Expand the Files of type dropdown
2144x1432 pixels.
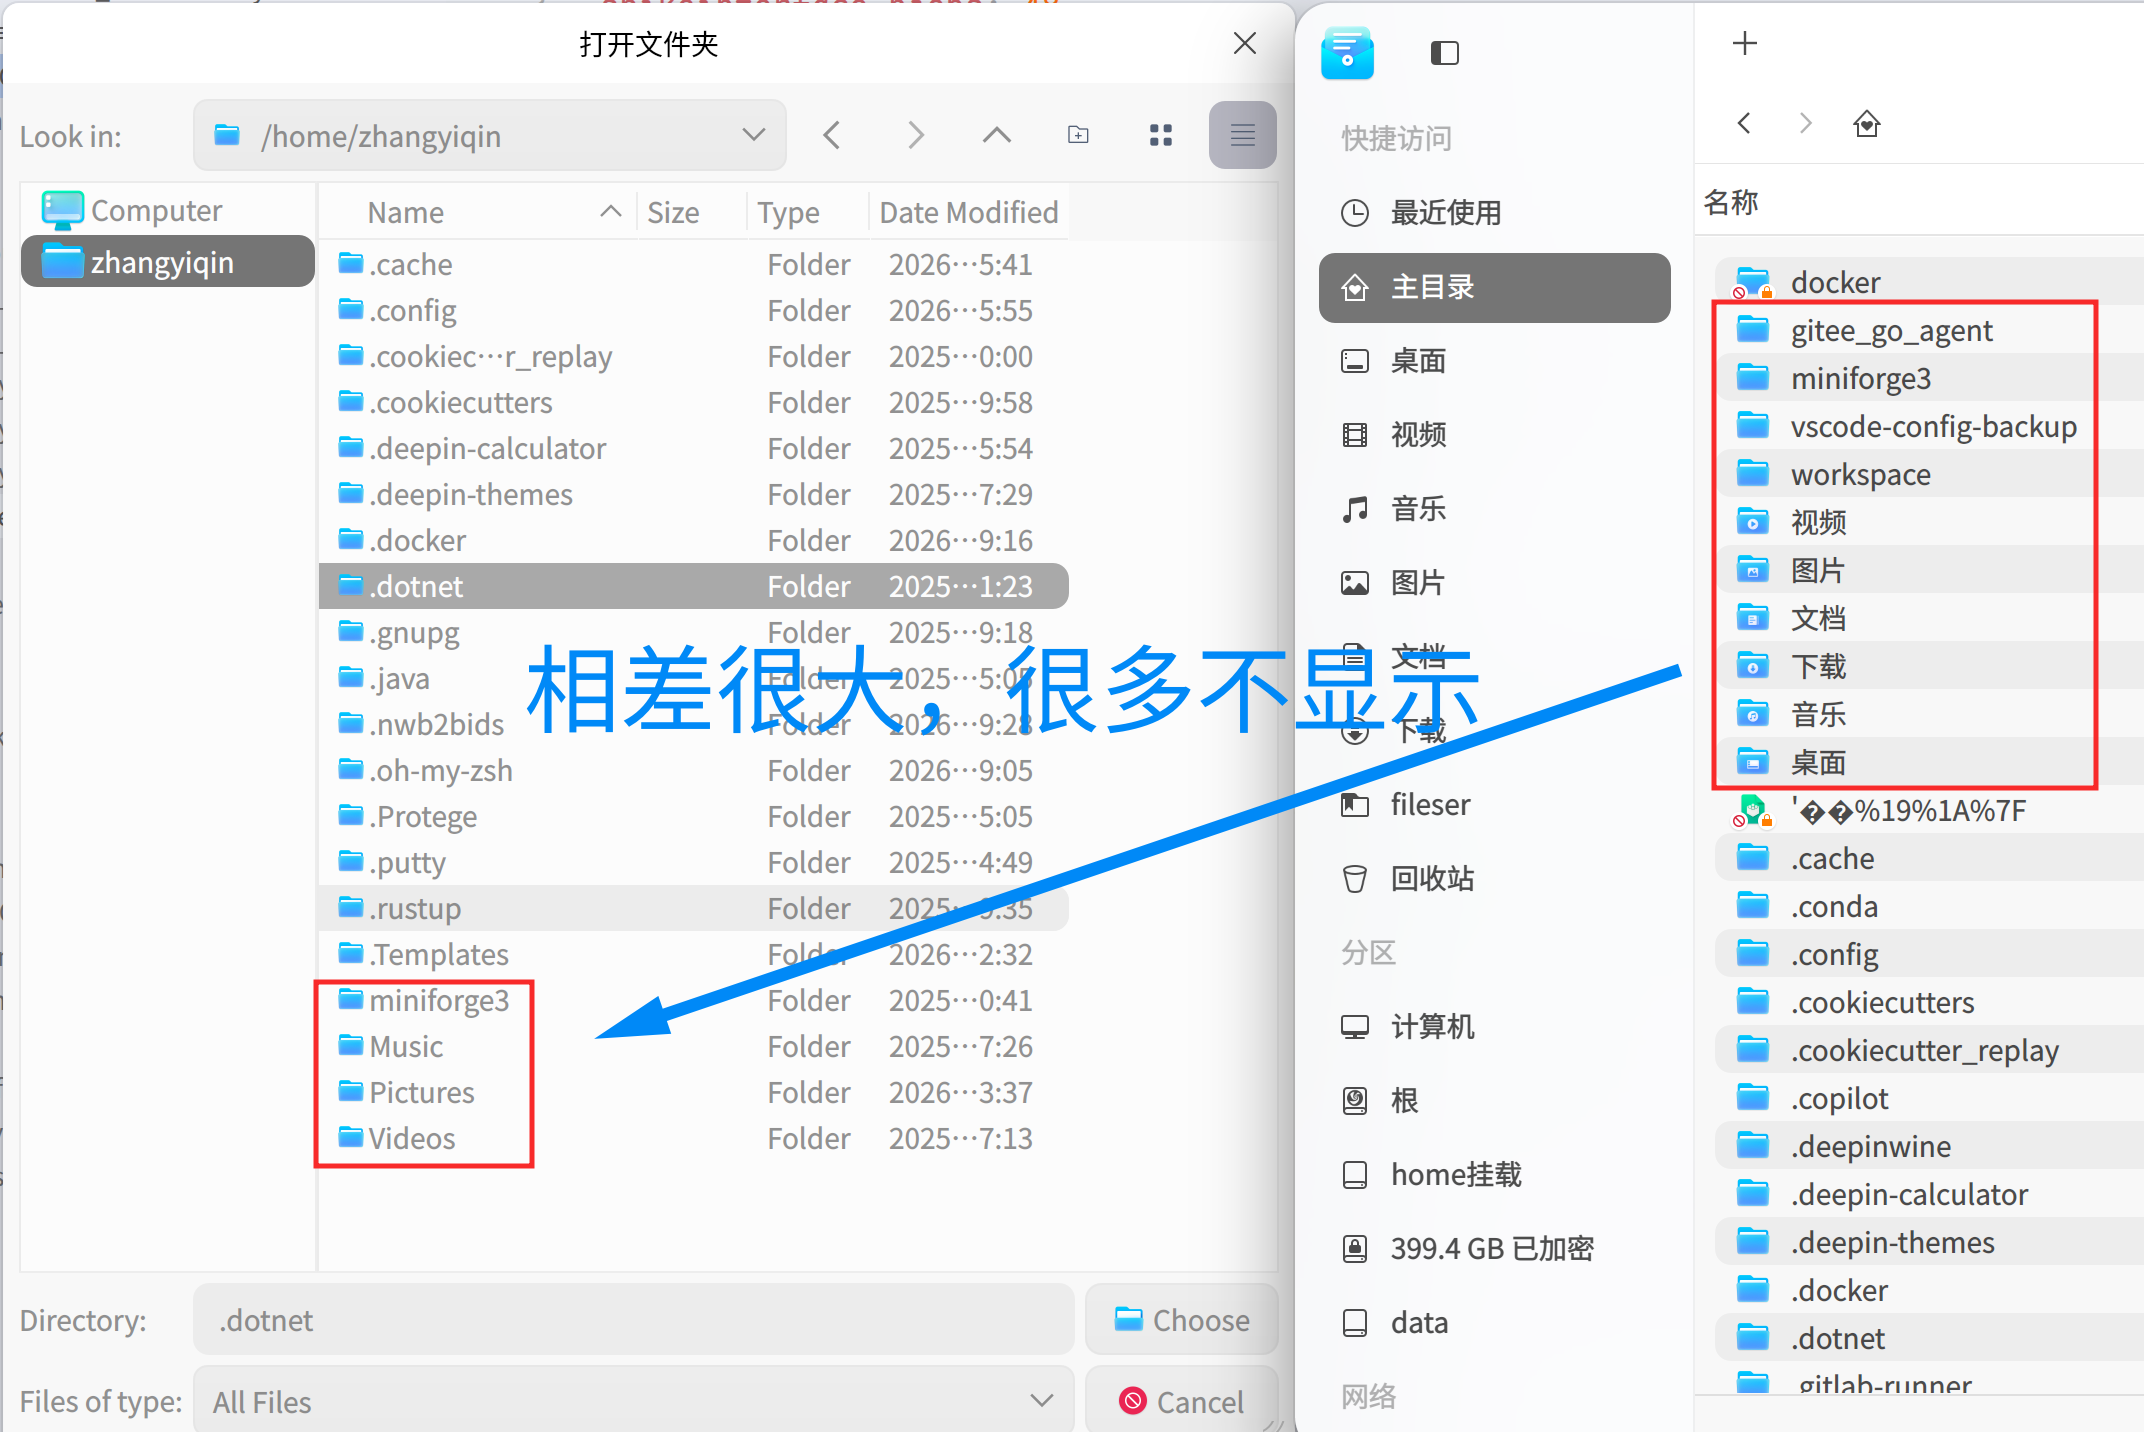tap(1041, 1401)
